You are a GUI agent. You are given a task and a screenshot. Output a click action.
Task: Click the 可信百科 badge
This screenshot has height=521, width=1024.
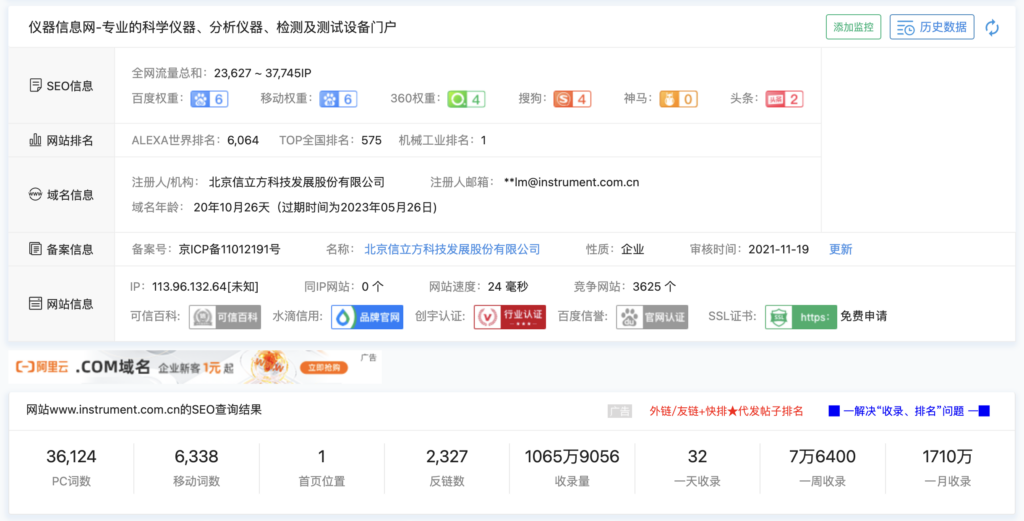[x=225, y=317]
